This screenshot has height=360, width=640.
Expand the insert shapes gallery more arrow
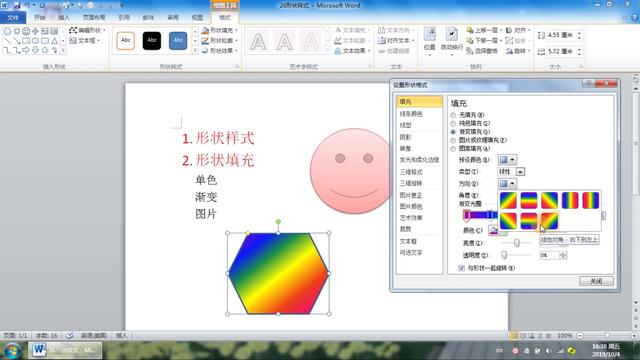point(63,51)
